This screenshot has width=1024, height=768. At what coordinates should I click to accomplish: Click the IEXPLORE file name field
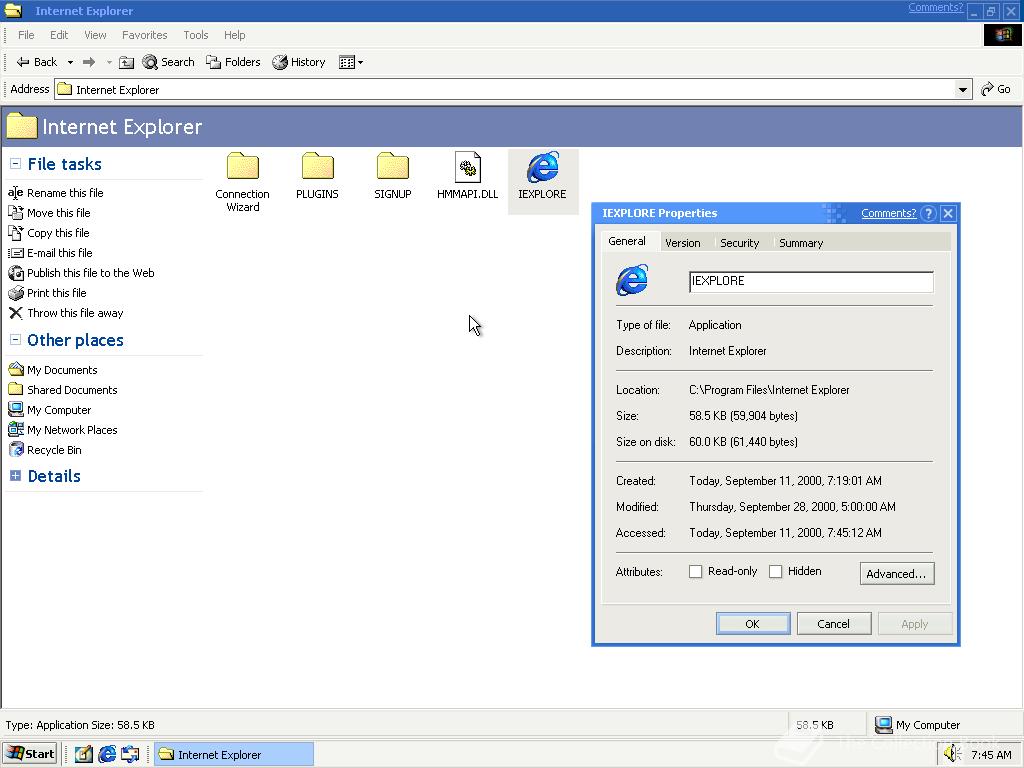pos(811,281)
